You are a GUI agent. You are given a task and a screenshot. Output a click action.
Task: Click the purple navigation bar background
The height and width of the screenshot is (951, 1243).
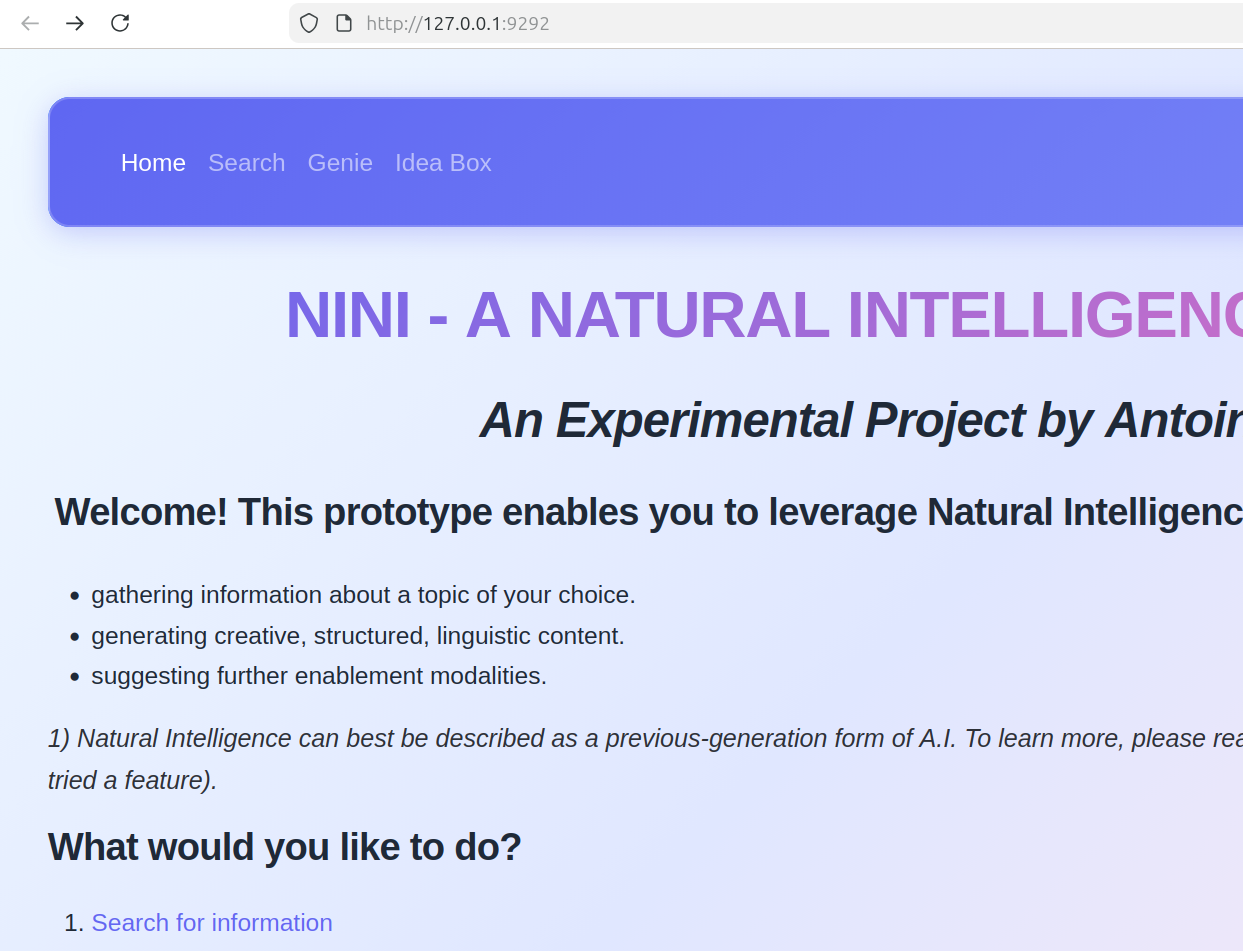click(800, 120)
